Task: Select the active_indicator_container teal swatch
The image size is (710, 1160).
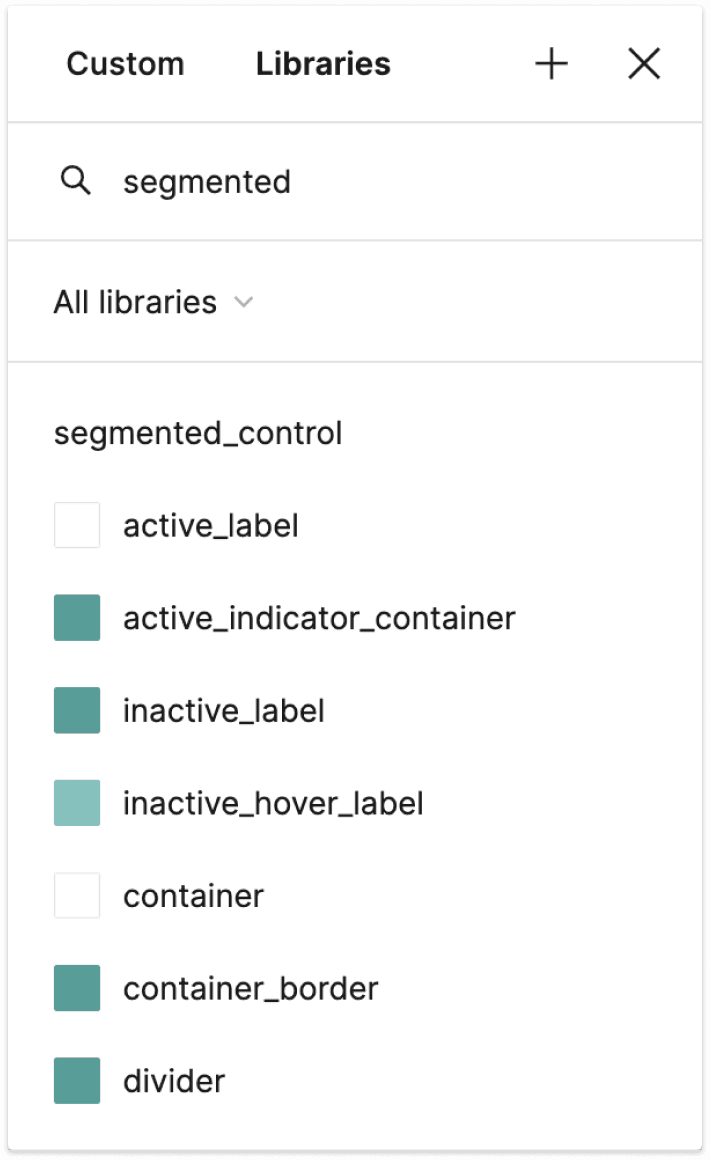Action: click(77, 618)
